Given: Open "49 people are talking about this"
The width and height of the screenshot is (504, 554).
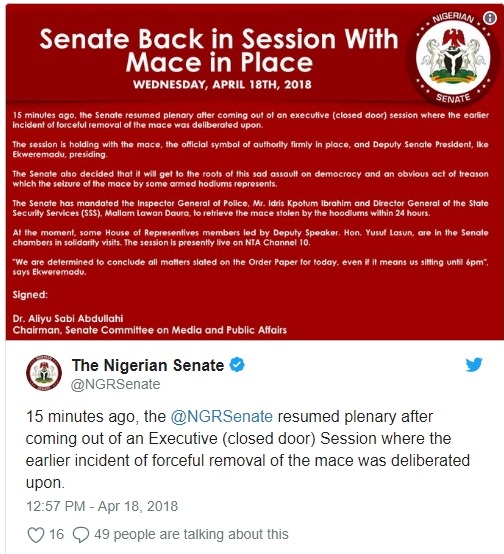Looking at the screenshot, I should point(191,535).
